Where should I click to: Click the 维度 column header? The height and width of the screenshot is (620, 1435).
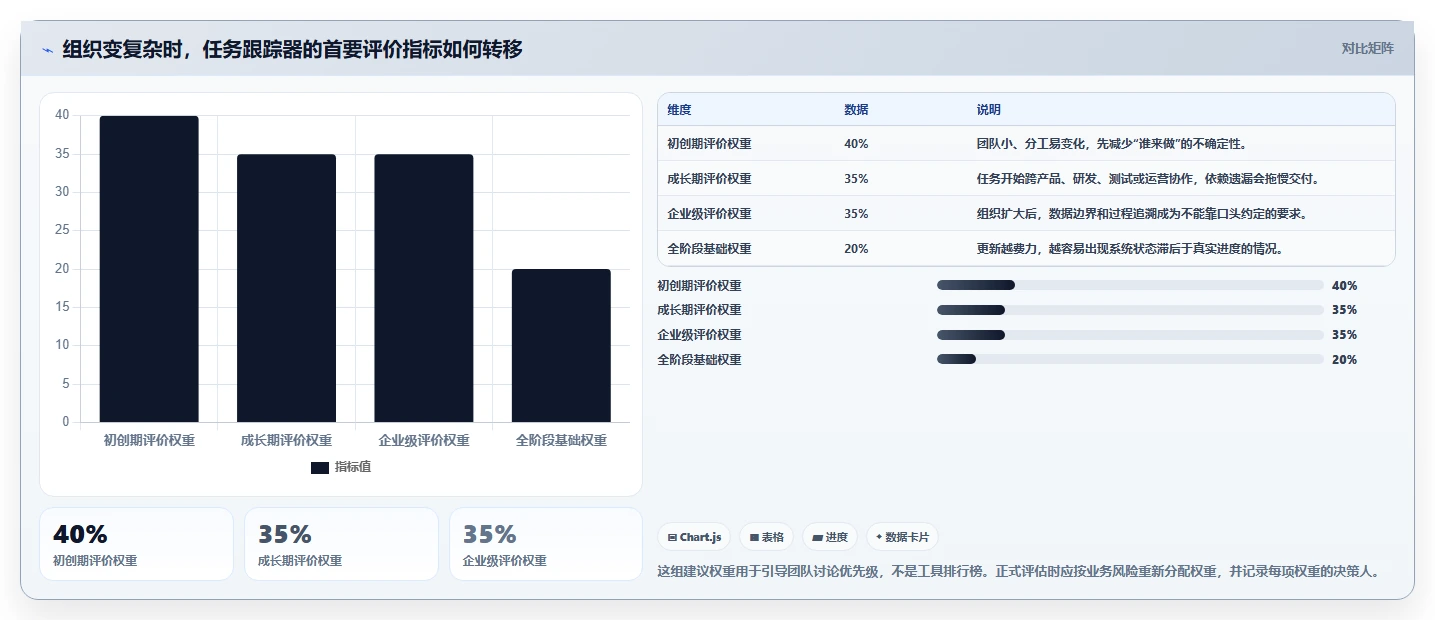(x=679, y=110)
